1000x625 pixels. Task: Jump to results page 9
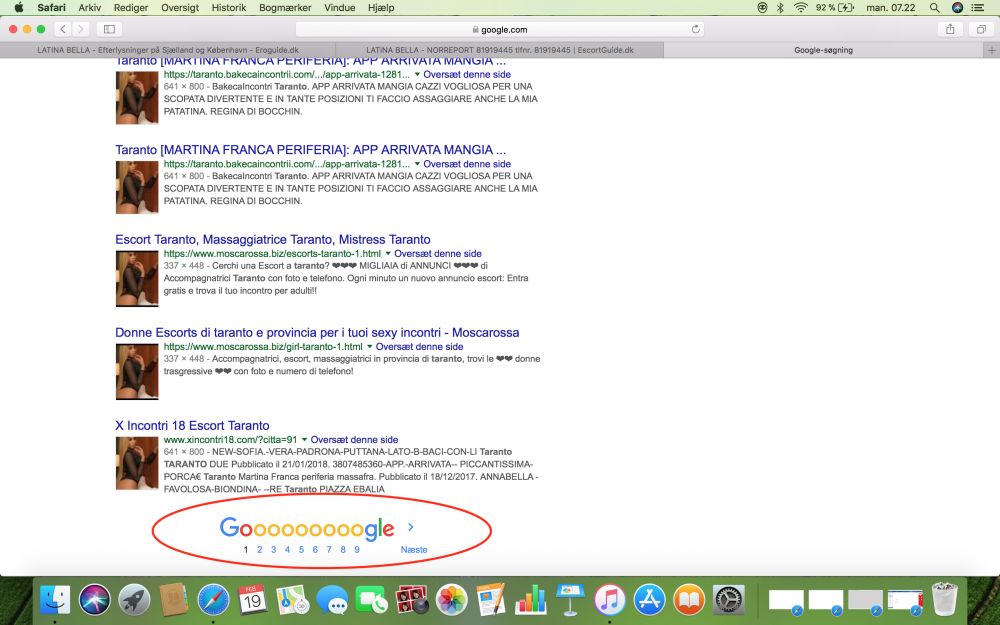357,550
